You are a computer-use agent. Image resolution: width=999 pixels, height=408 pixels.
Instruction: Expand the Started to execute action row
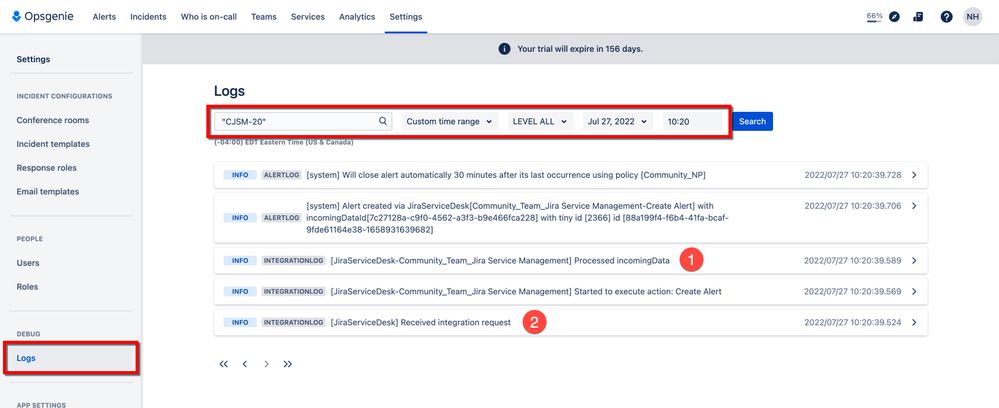tap(914, 291)
